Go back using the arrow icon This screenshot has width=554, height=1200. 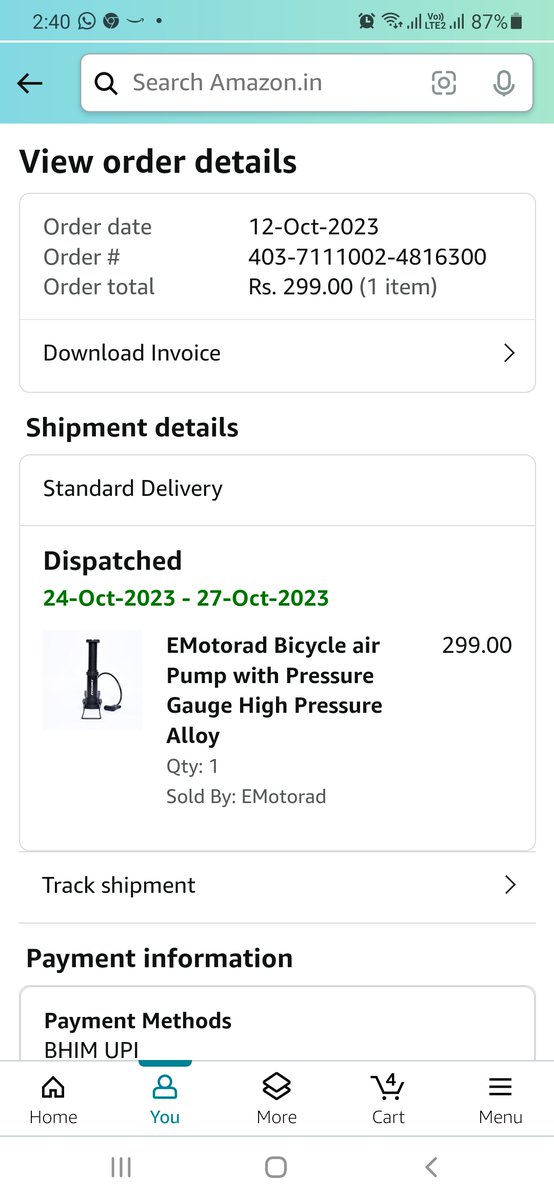tap(30, 83)
